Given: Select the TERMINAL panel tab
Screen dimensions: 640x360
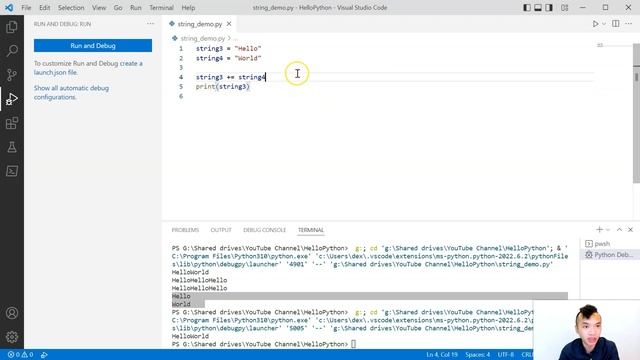Looking at the screenshot, I should point(311,230).
